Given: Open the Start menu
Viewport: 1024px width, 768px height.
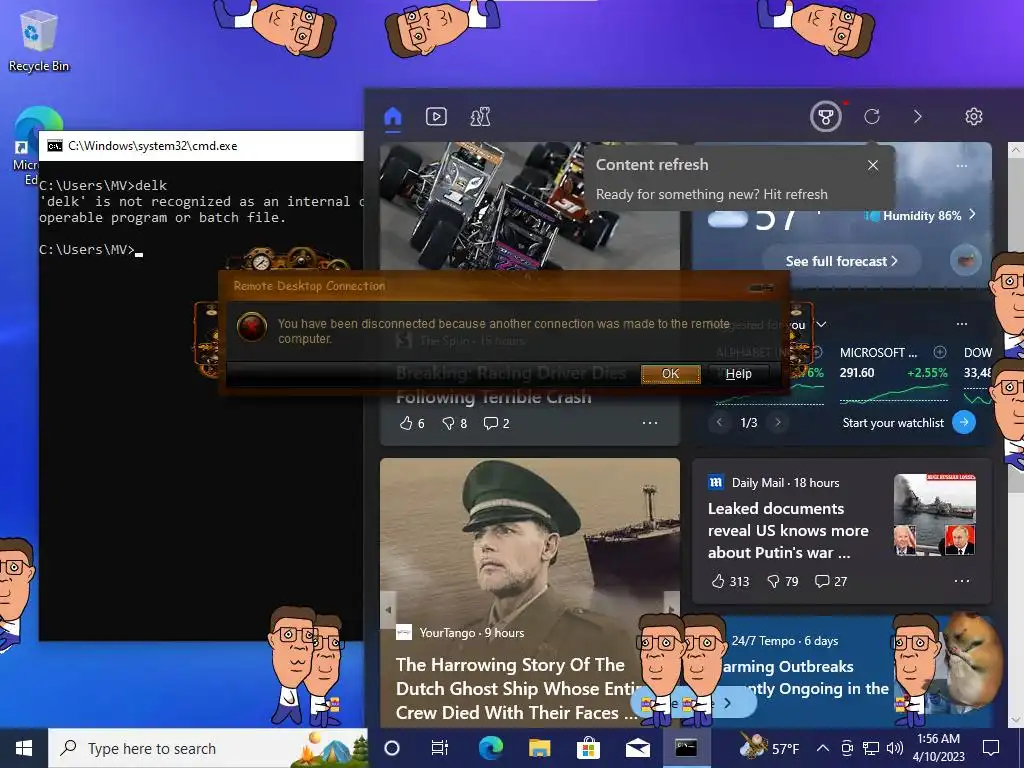Looking at the screenshot, I should point(24,748).
